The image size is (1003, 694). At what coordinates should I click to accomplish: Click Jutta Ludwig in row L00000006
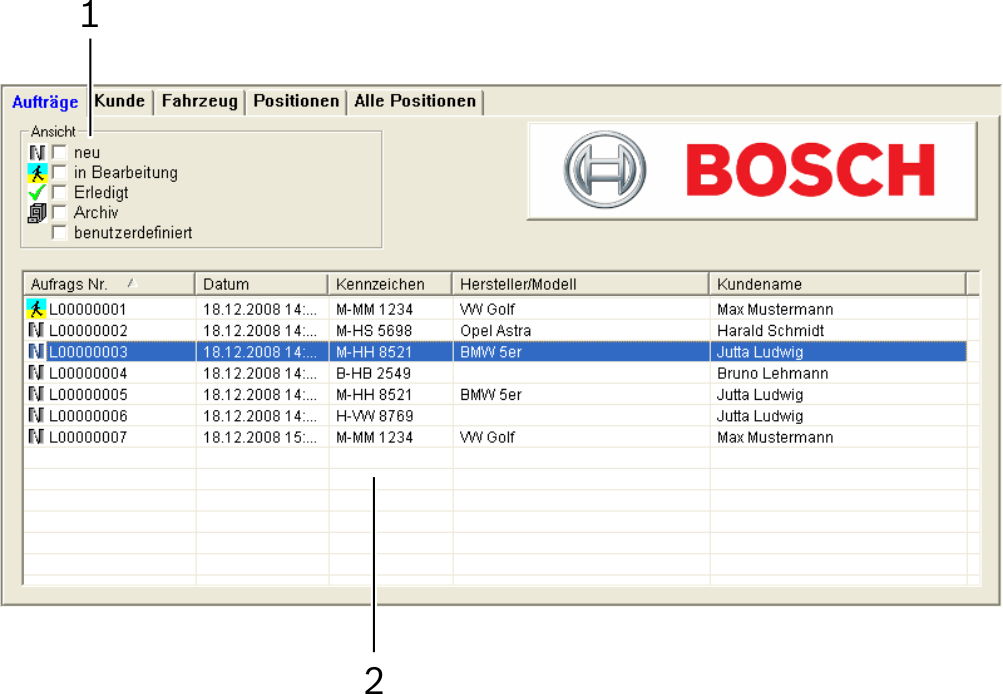coord(760,416)
